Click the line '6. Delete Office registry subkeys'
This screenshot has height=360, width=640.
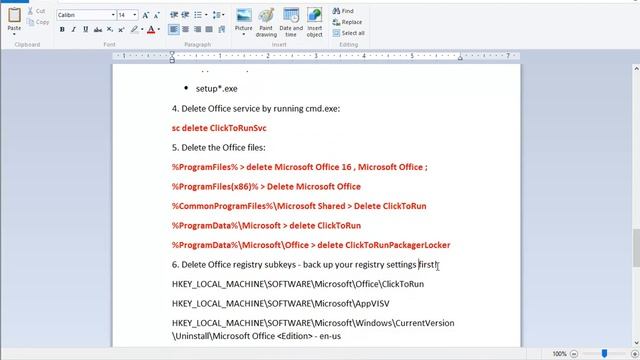(233, 265)
